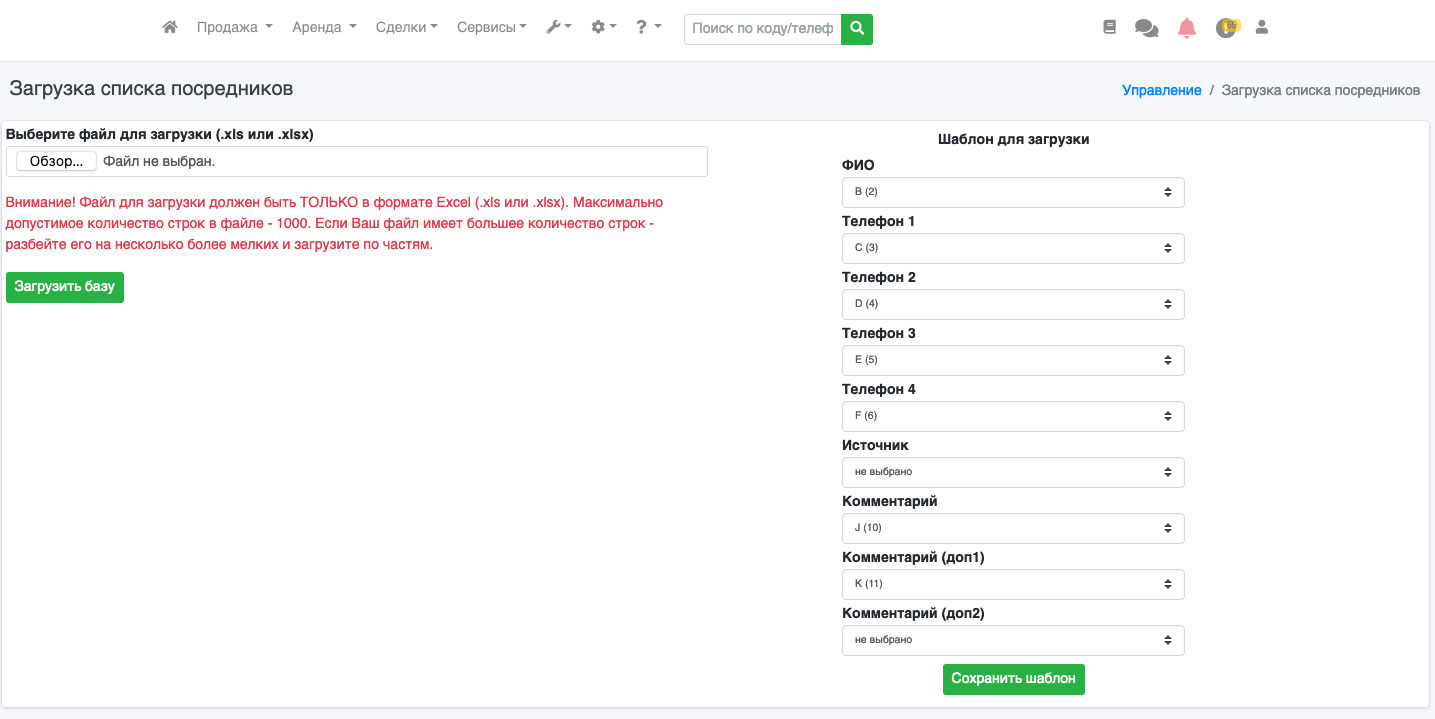Focus the code/phone search field

coord(762,29)
